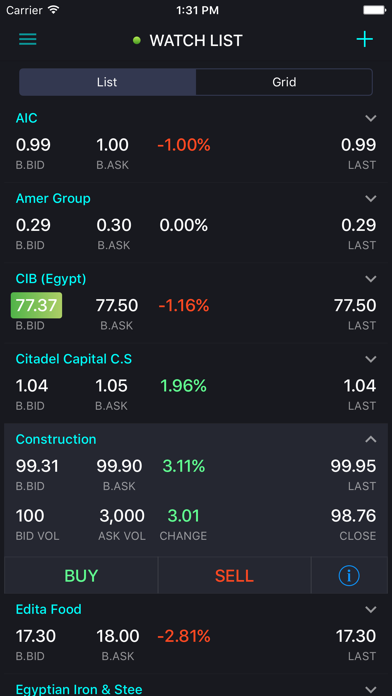Tap the WATCH LIST title
Image resolution: width=392 pixels, height=696 pixels.
[x=196, y=40]
